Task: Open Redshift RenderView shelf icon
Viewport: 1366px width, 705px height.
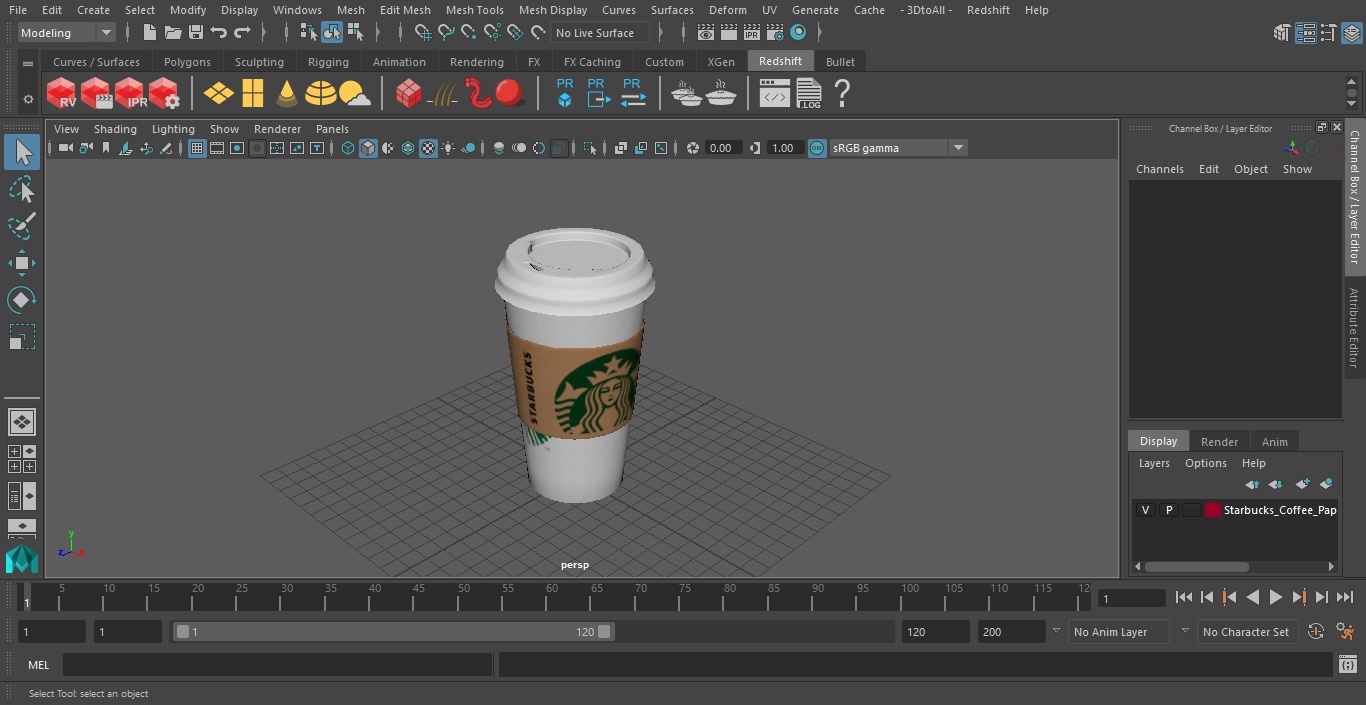Action: [x=62, y=94]
